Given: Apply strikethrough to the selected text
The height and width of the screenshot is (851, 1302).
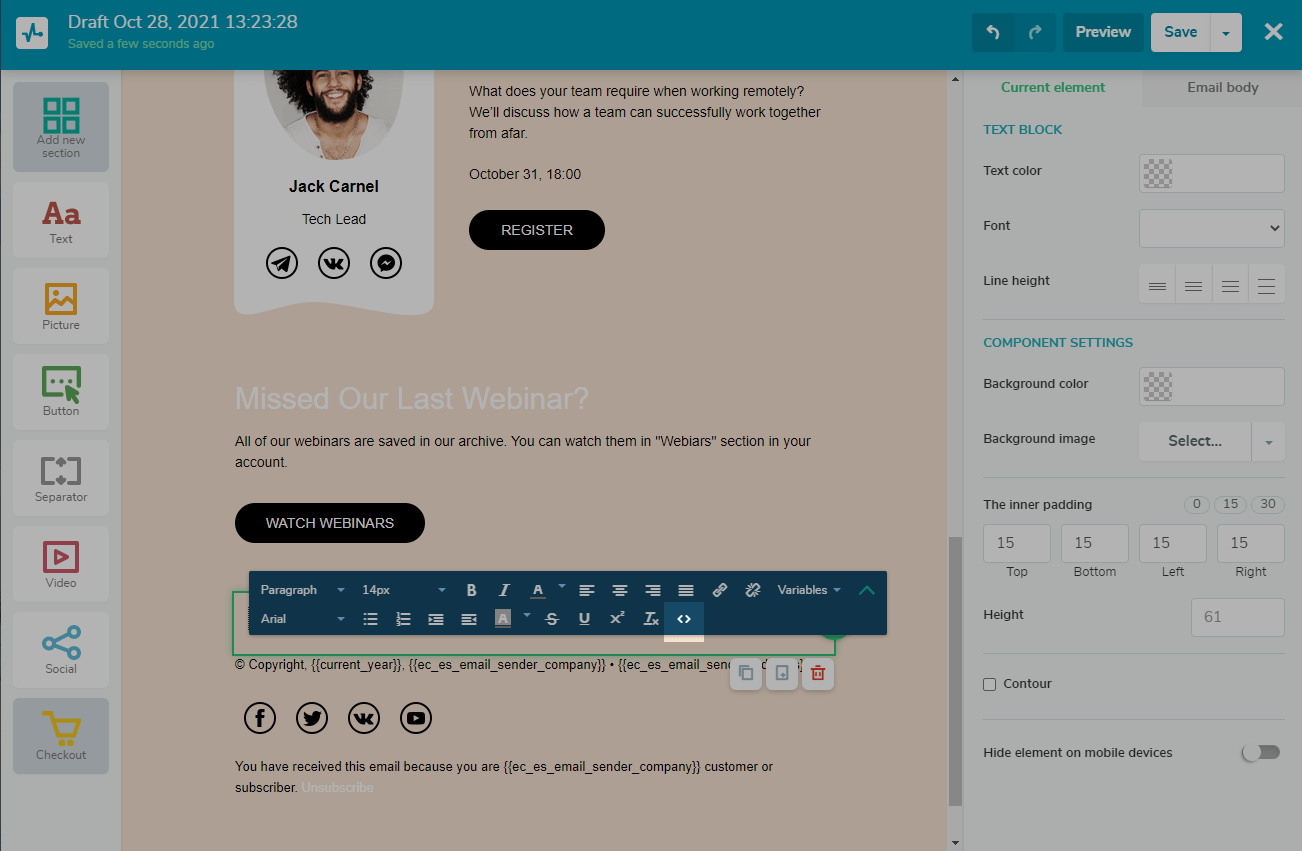Looking at the screenshot, I should click(551, 619).
